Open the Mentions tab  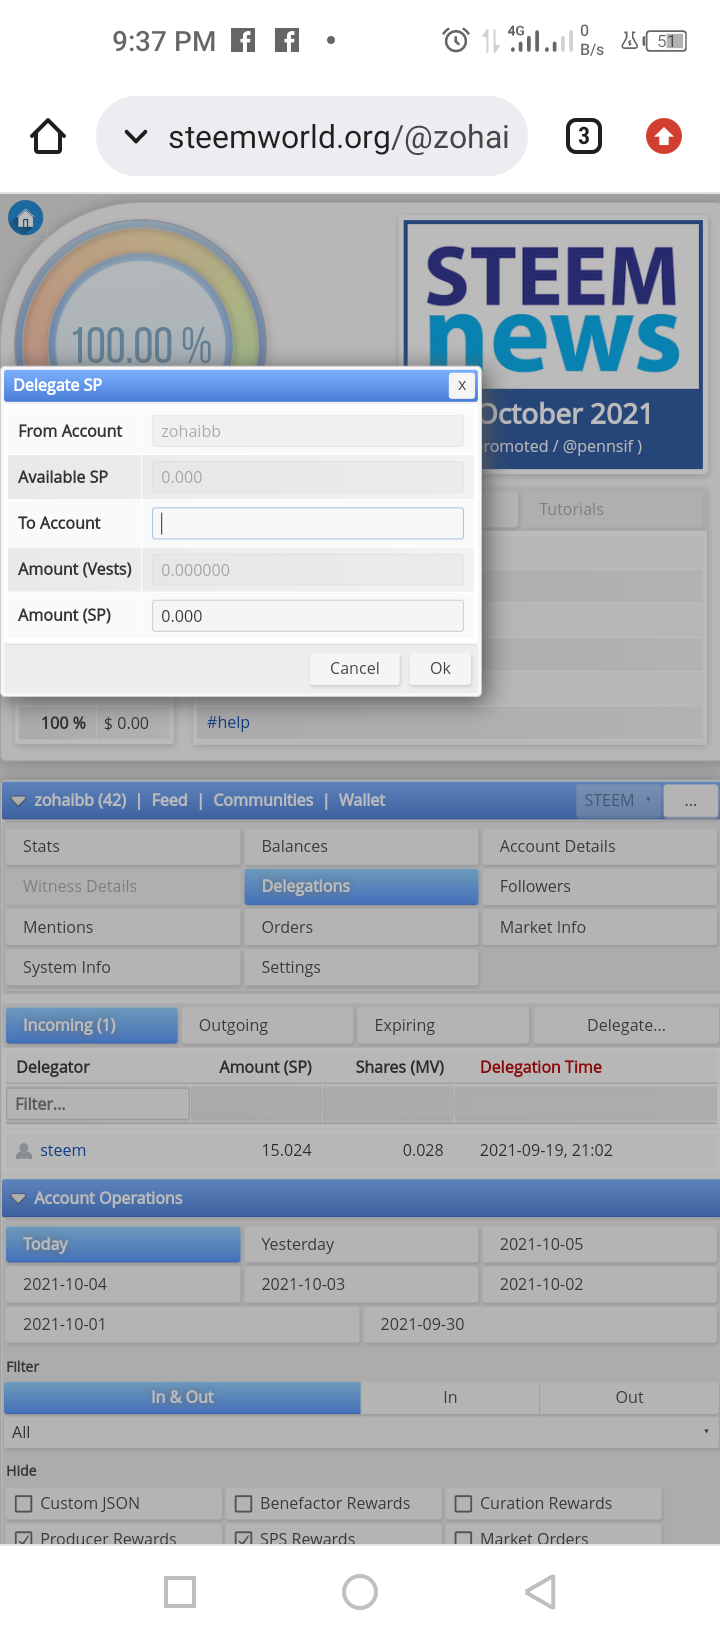click(123, 928)
